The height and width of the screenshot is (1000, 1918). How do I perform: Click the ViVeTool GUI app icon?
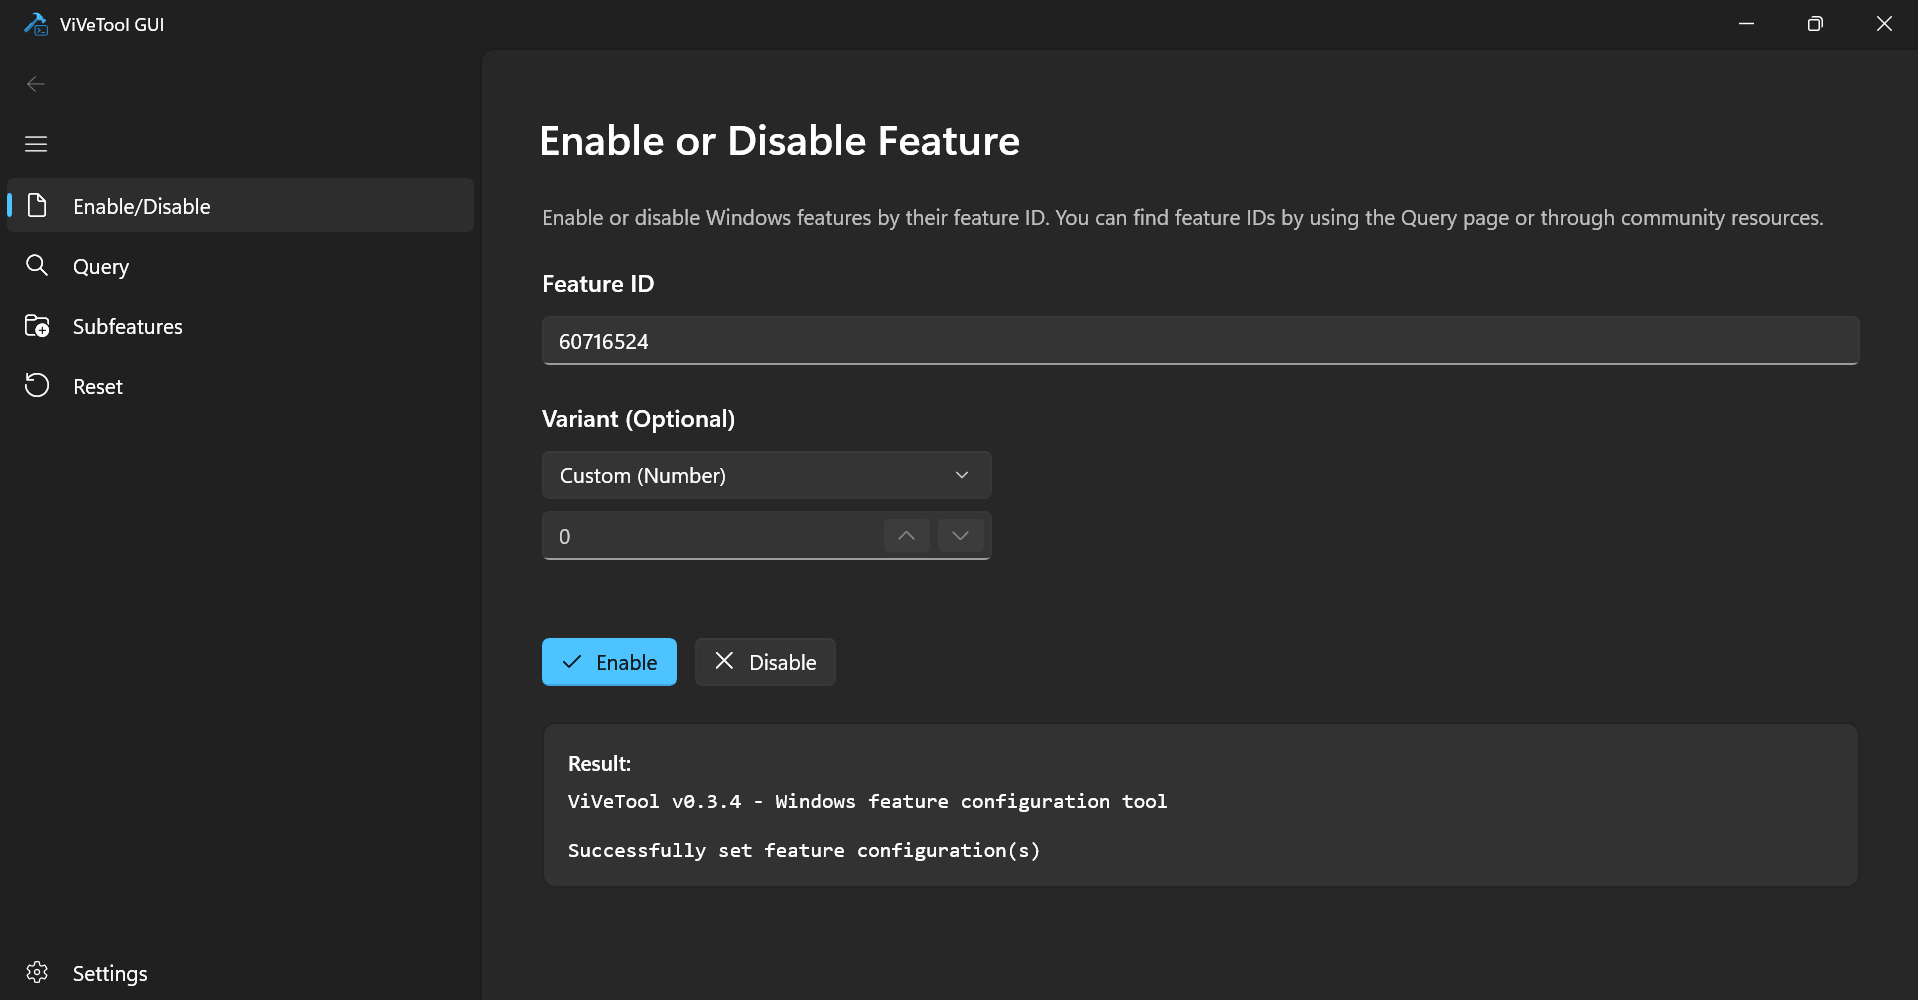36,24
